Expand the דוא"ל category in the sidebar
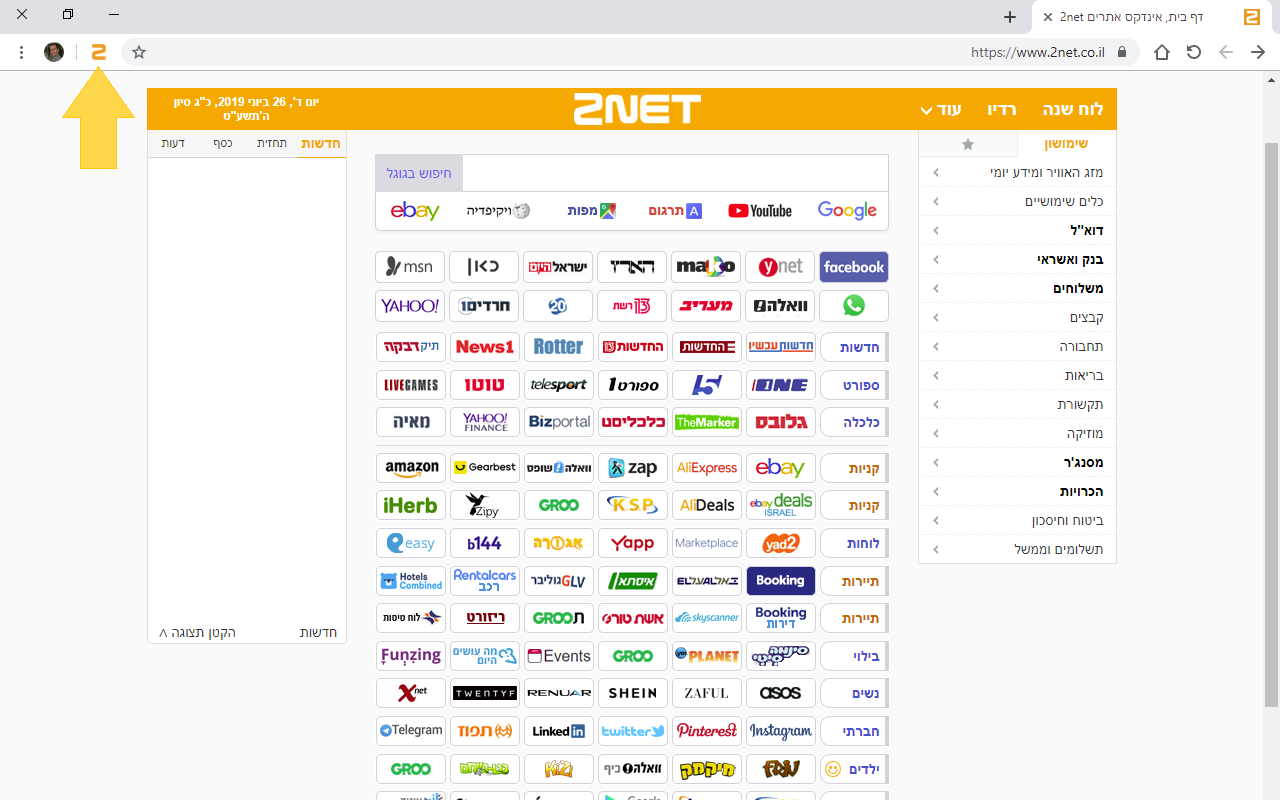The image size is (1280, 800). point(1078,230)
